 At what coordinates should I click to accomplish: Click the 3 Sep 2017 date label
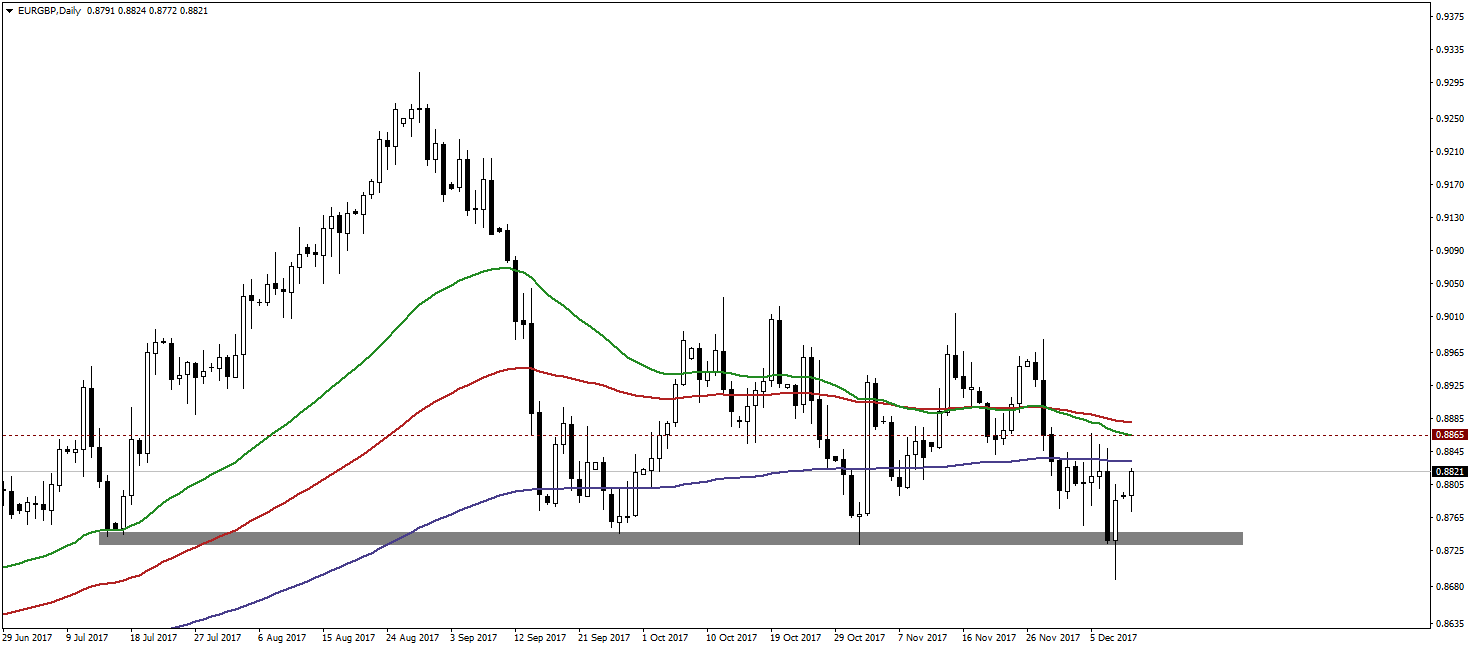tap(473, 637)
